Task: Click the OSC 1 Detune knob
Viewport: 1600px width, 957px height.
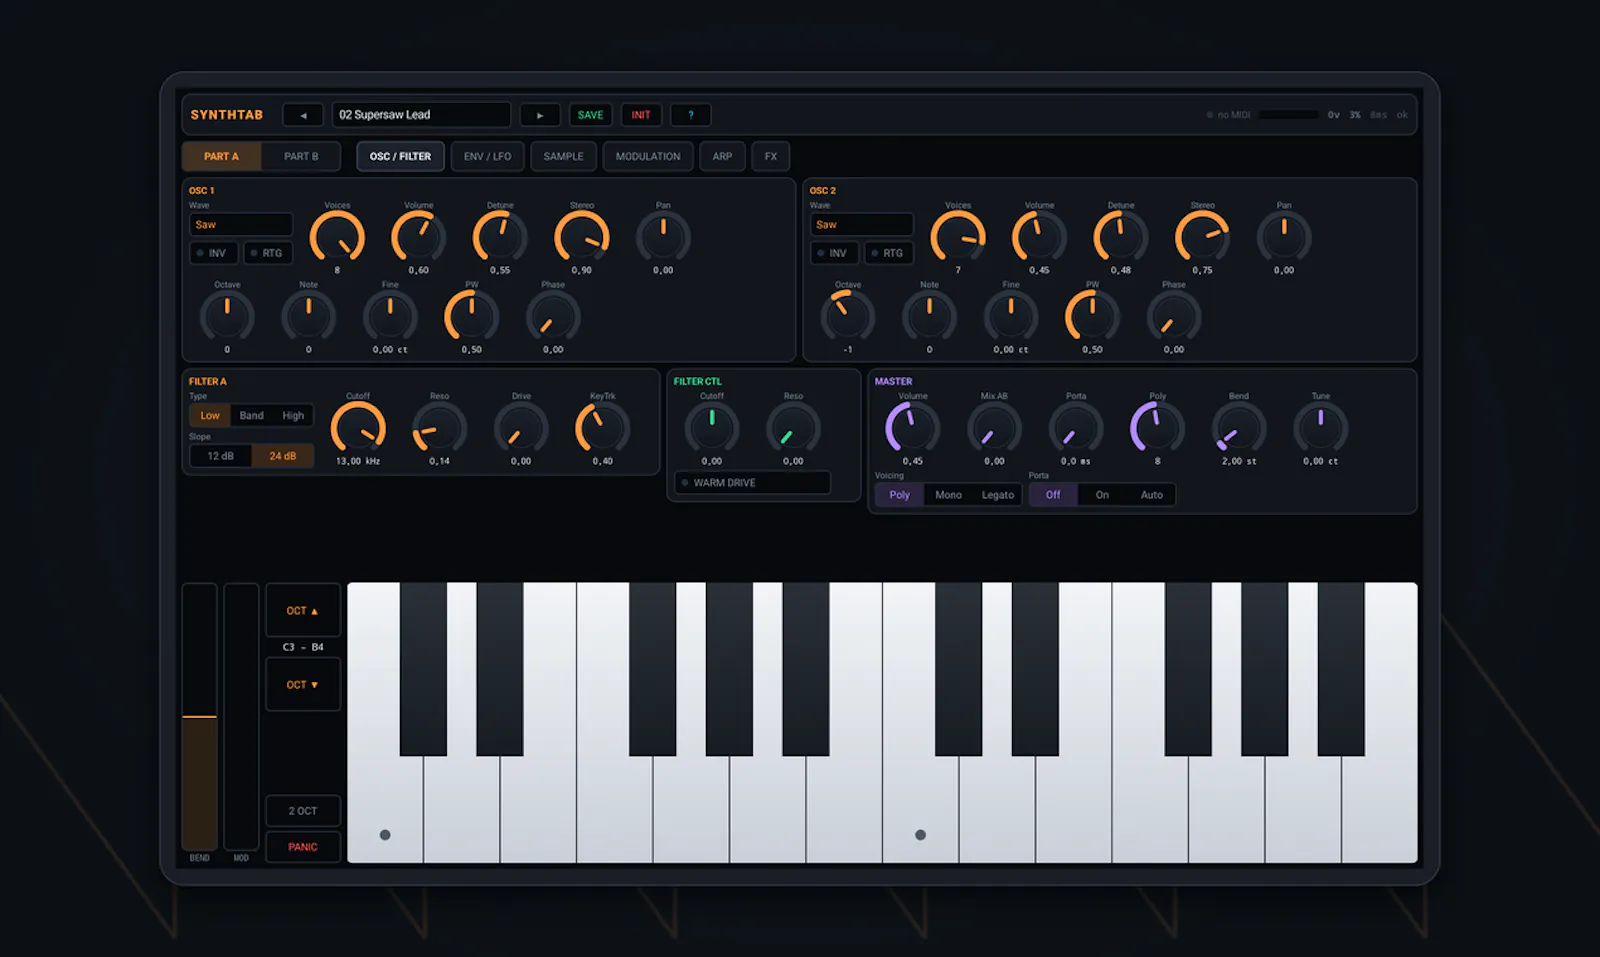Action: [x=500, y=238]
